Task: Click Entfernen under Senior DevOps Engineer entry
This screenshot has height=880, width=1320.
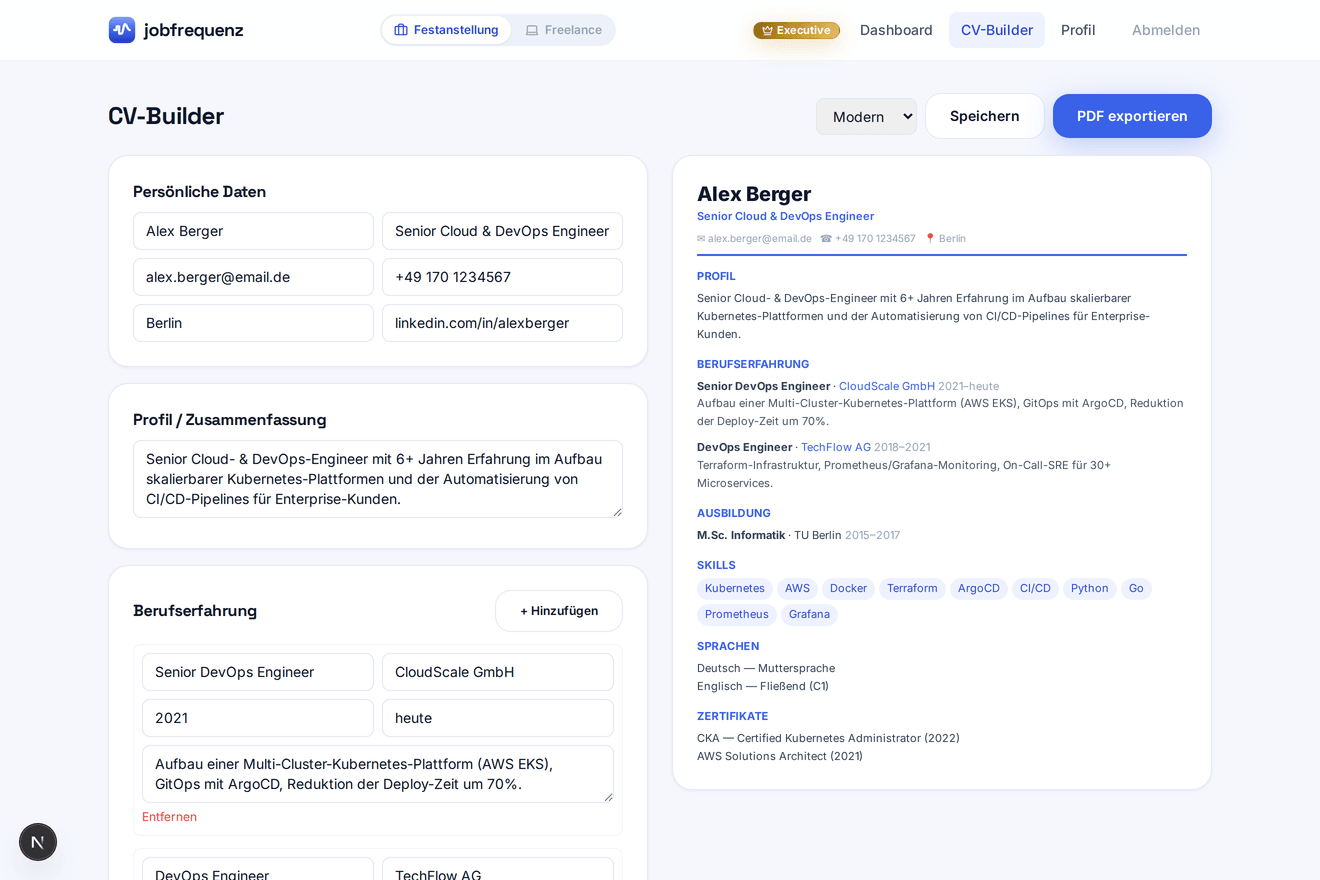Action: pyautogui.click(x=169, y=817)
